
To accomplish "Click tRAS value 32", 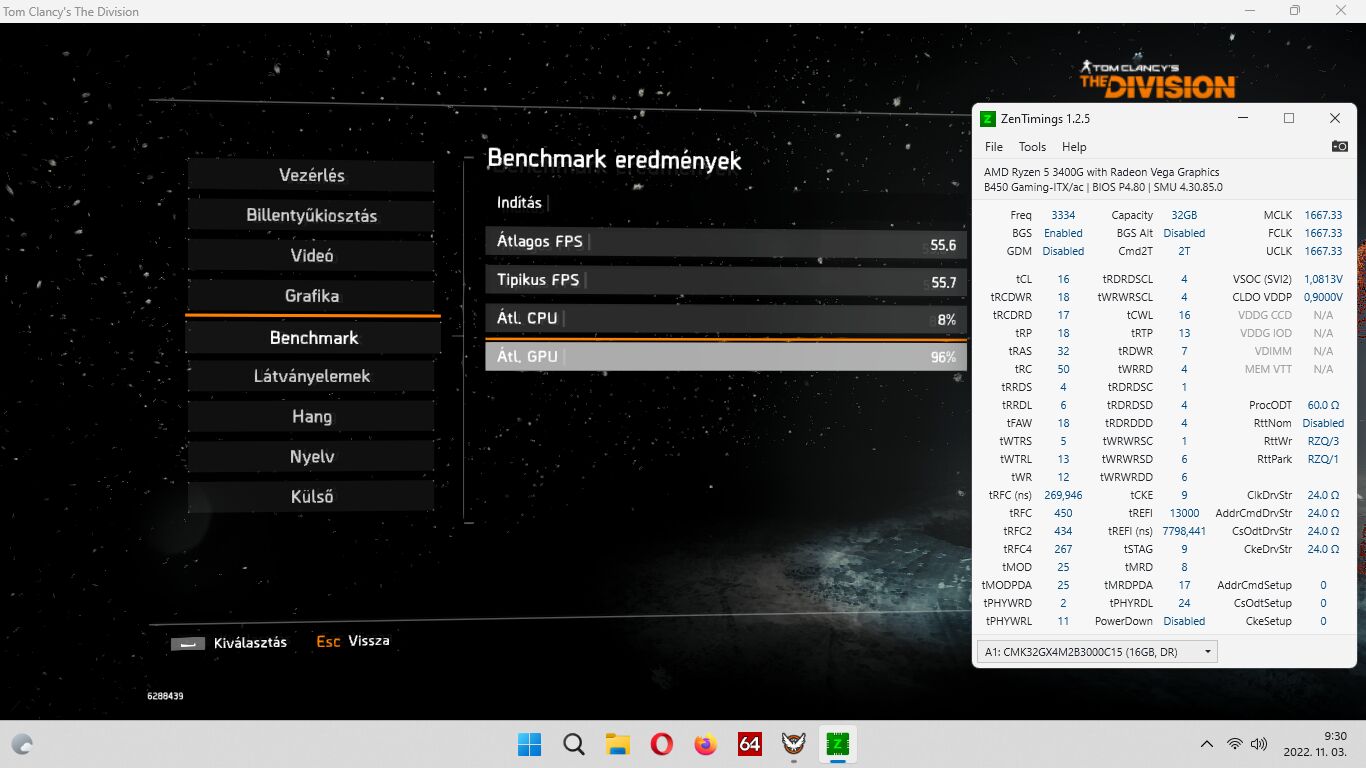I will pos(1063,351).
